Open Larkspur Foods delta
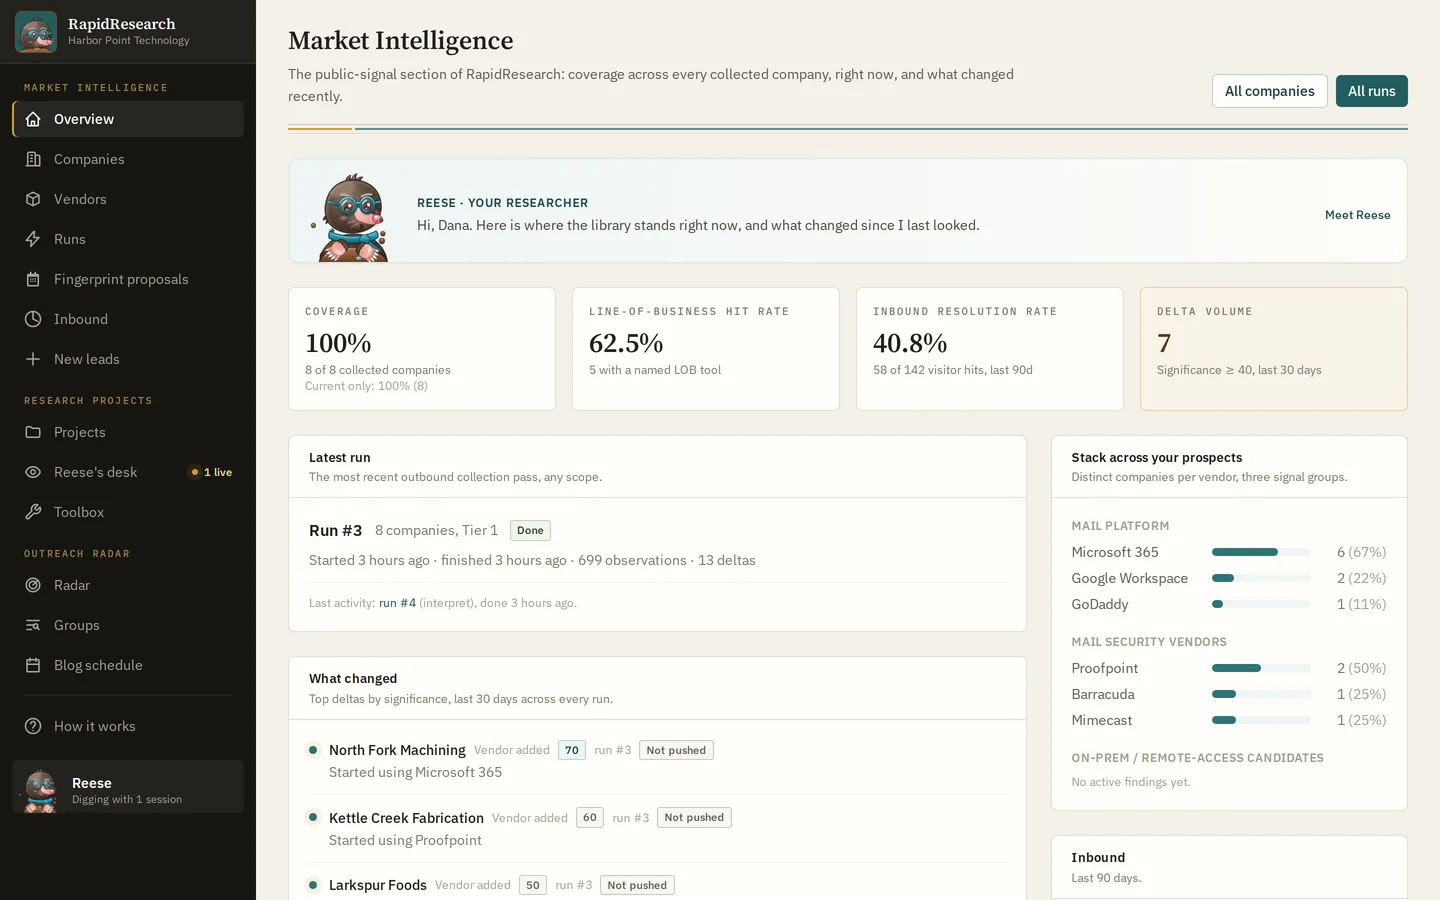This screenshot has height=900, width=1440. [378, 885]
